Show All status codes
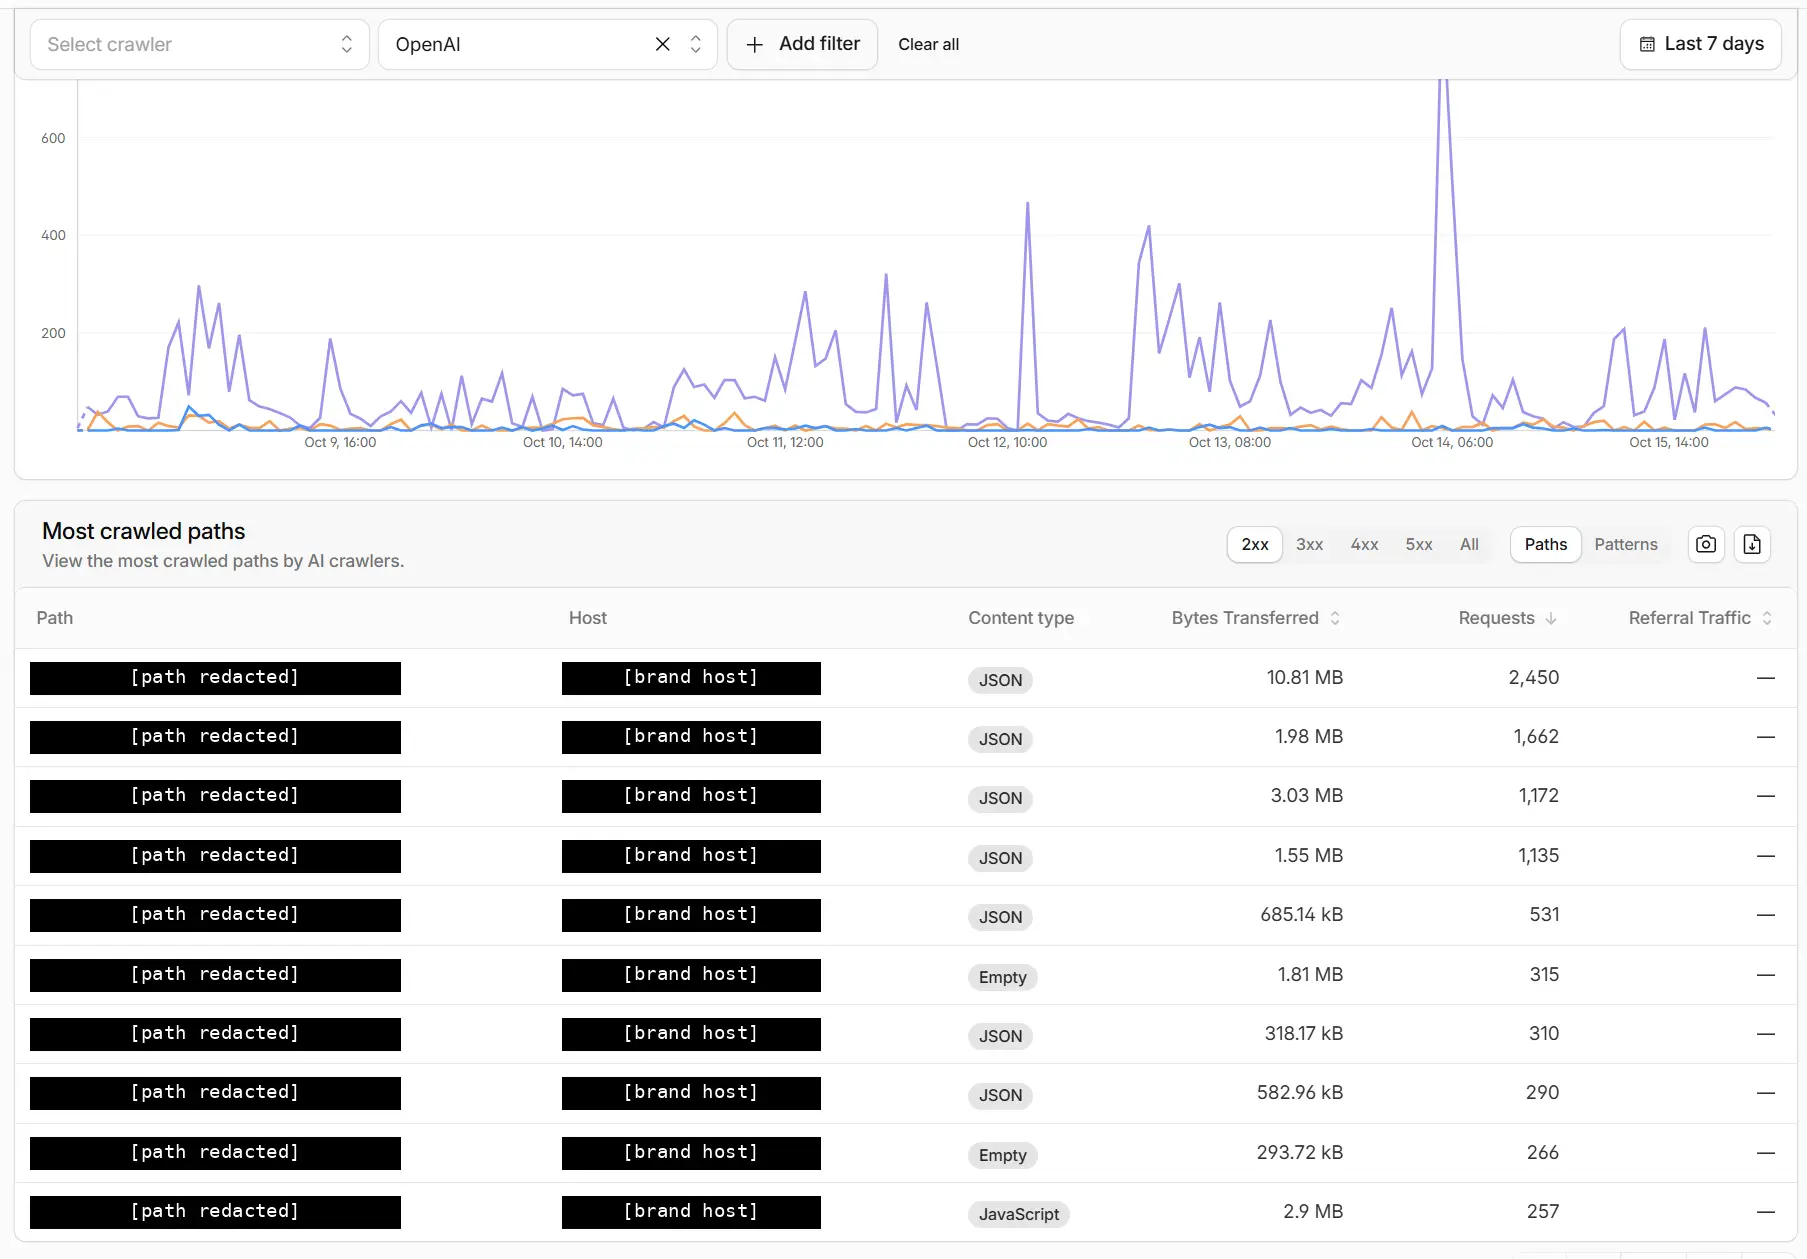 1469,544
